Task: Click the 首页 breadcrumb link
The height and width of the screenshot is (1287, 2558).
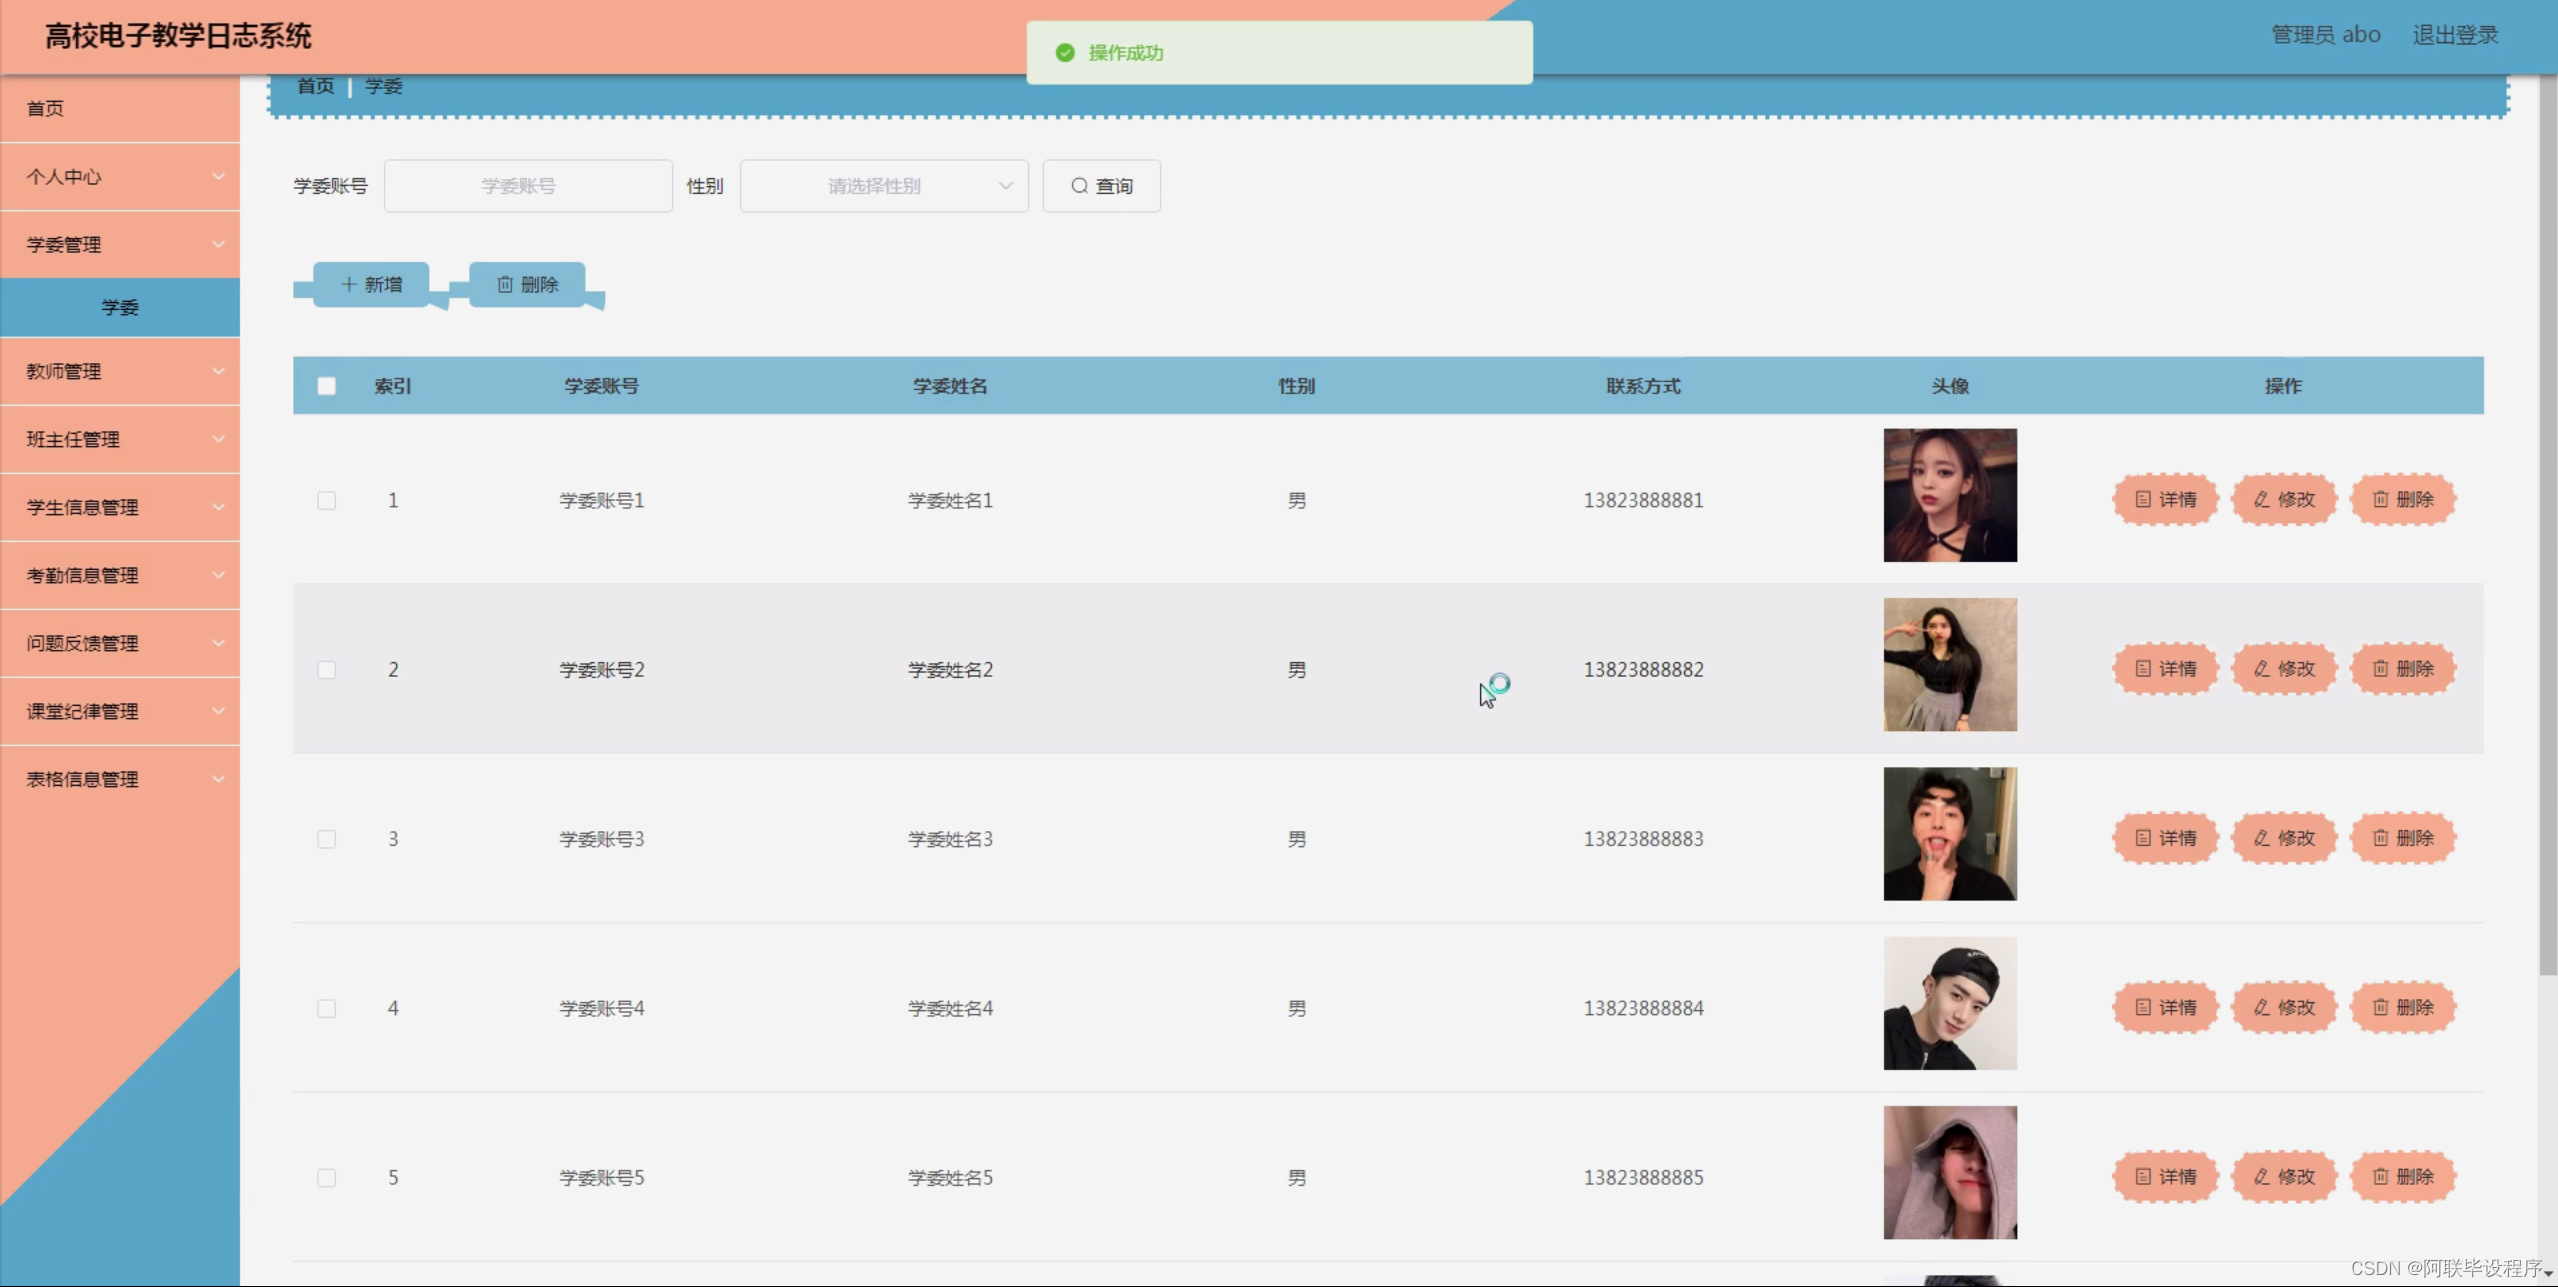Action: (x=316, y=86)
